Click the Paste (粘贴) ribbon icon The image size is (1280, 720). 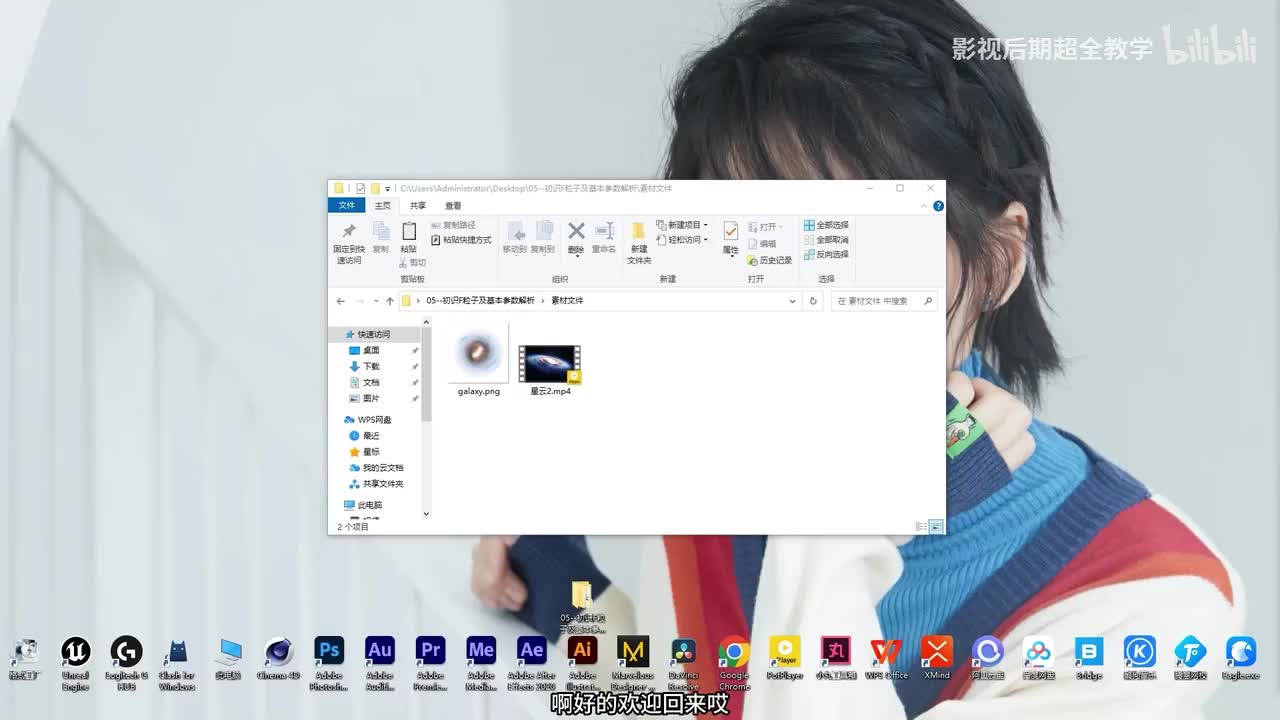409,238
